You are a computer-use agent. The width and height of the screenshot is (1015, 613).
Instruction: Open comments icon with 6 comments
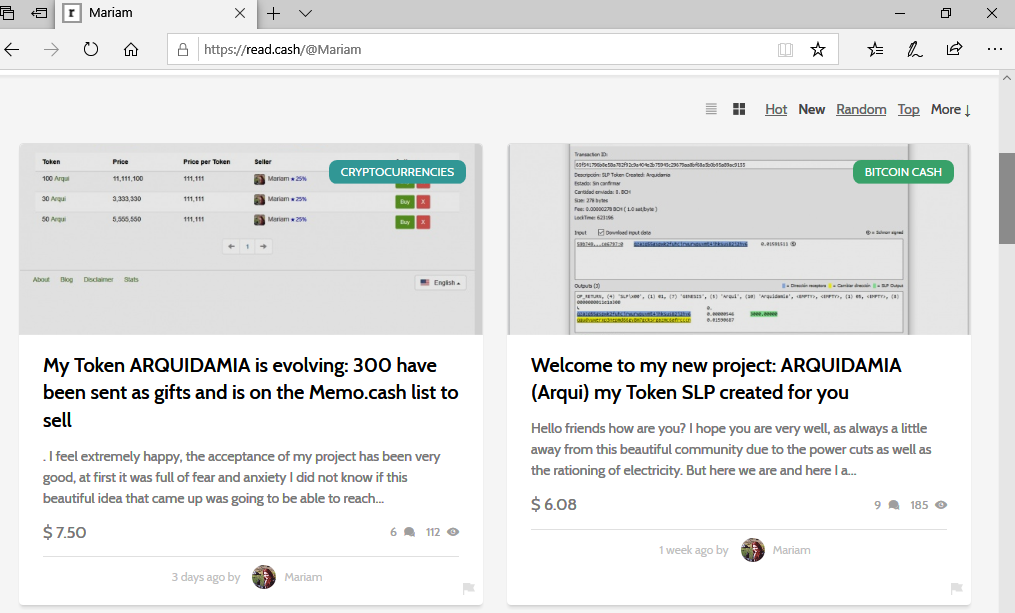coord(409,532)
